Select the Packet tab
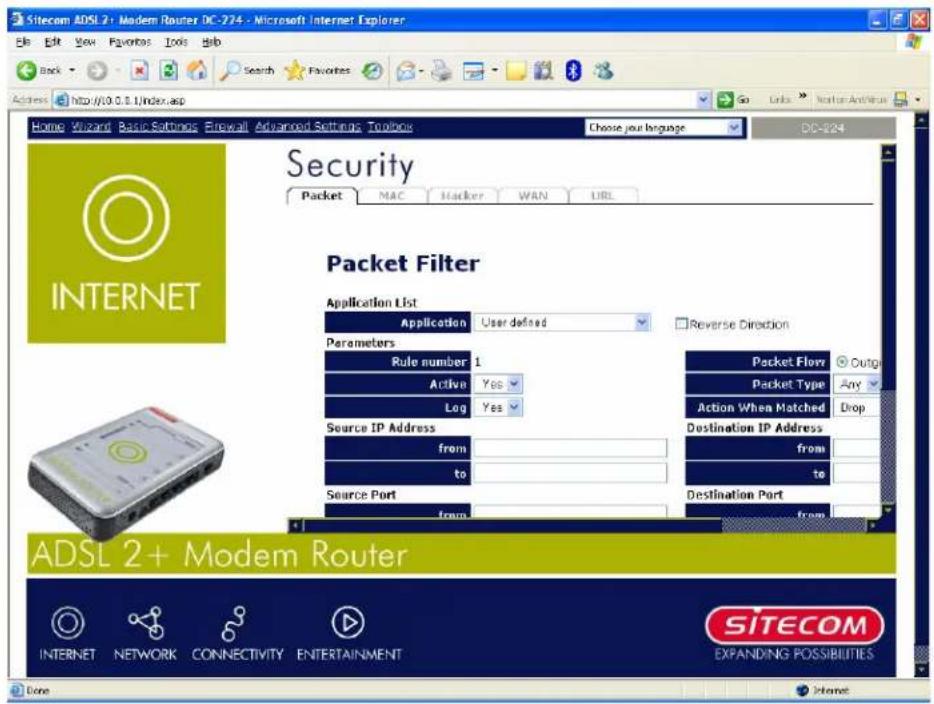Viewport: 934px width, 704px height. (x=322, y=196)
